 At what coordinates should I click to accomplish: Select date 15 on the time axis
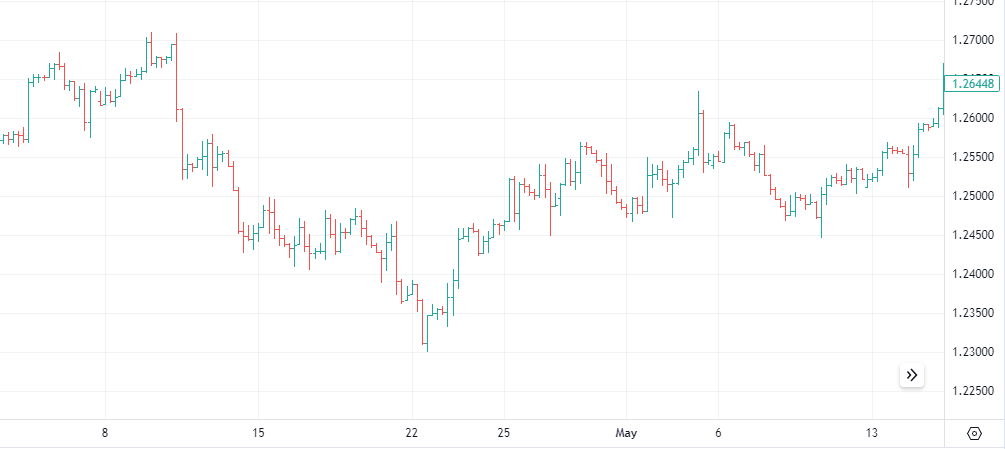[x=258, y=433]
